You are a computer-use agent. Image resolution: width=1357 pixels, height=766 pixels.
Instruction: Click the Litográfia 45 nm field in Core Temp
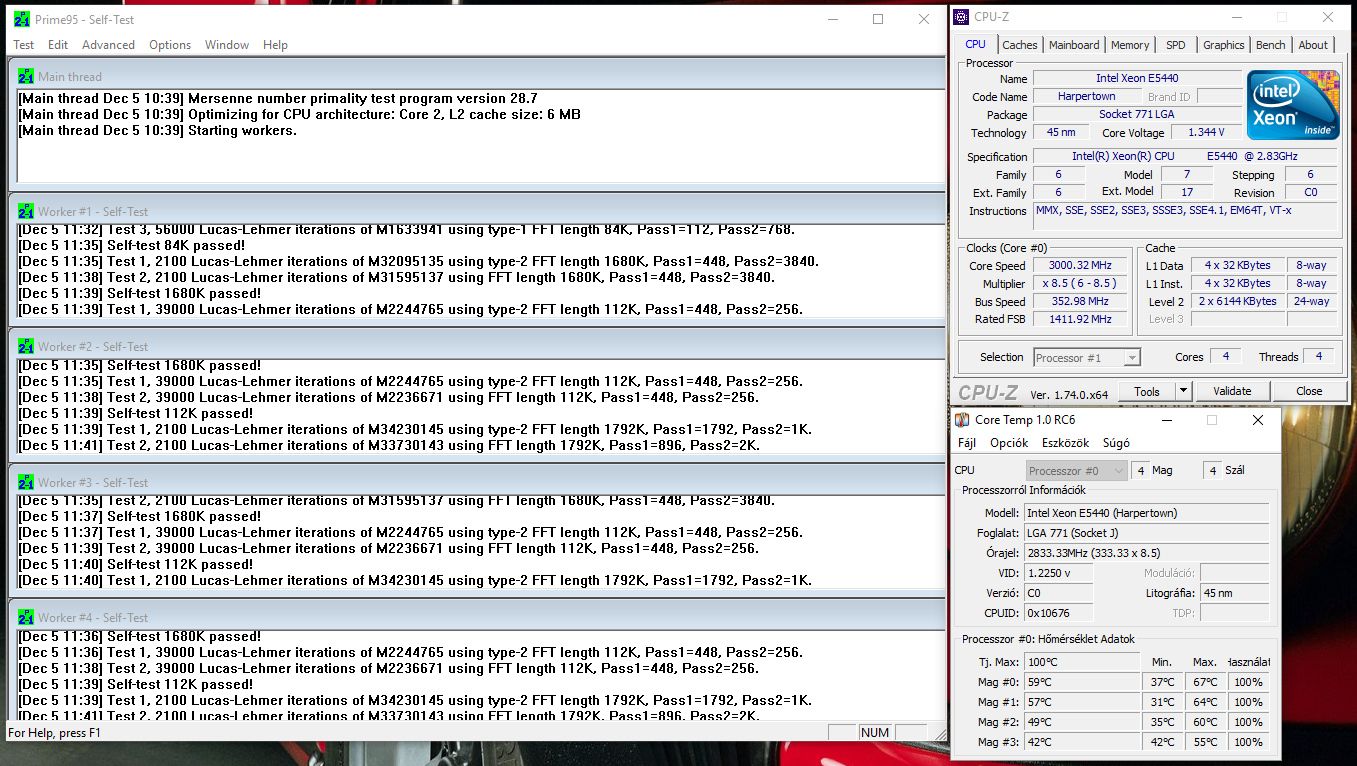[1234, 593]
